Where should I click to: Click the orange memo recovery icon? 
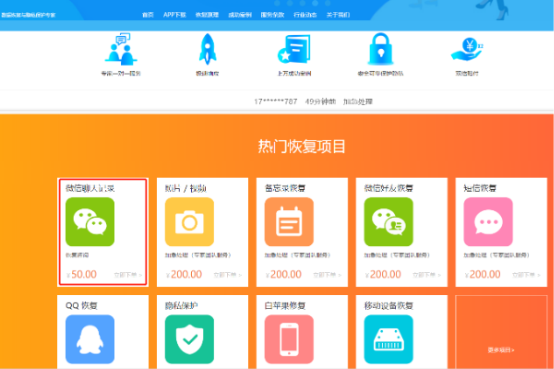point(289,222)
